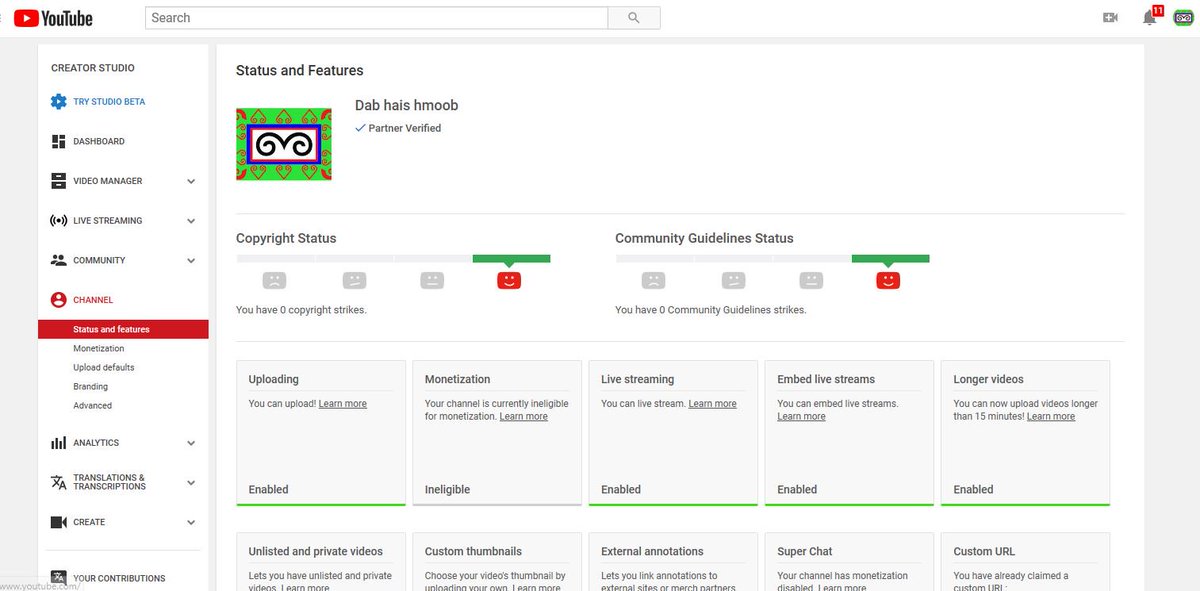Open the account avatar menu
The height and width of the screenshot is (591, 1200).
(1183, 17)
